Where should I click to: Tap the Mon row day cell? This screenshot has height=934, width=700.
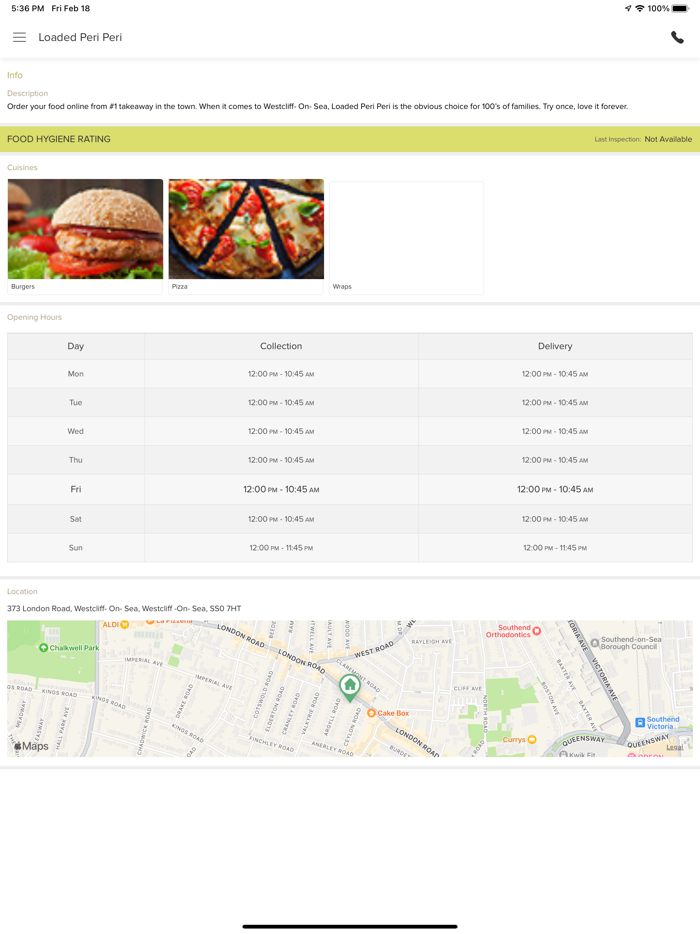click(x=76, y=374)
